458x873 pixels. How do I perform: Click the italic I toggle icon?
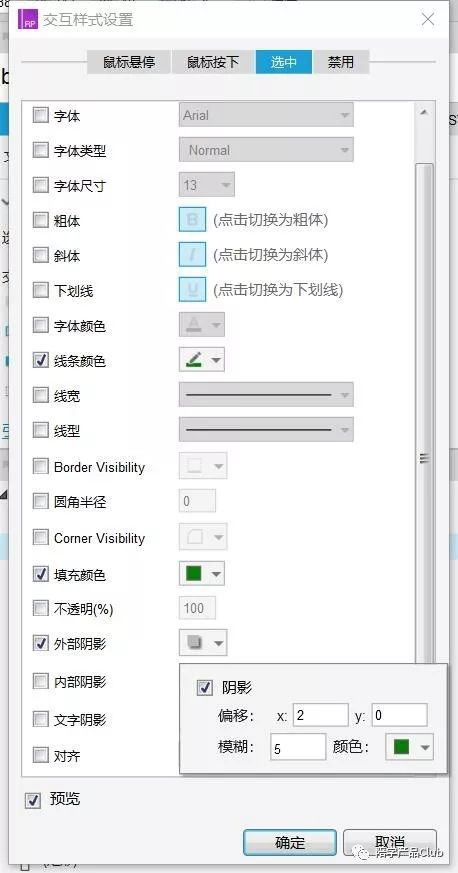pyautogui.click(x=193, y=255)
